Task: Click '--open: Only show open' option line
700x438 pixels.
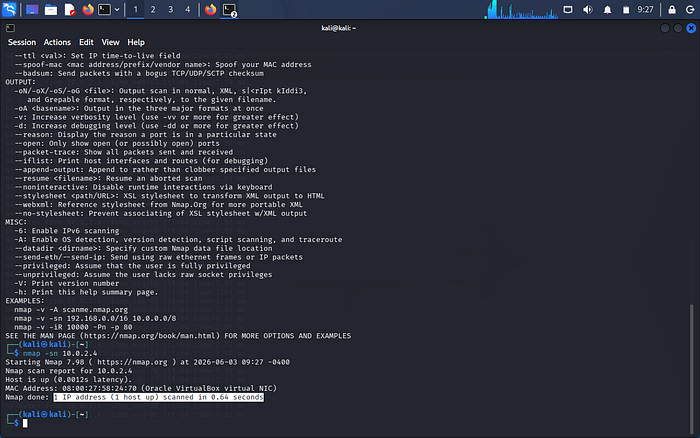Action: pyautogui.click(x=117, y=143)
